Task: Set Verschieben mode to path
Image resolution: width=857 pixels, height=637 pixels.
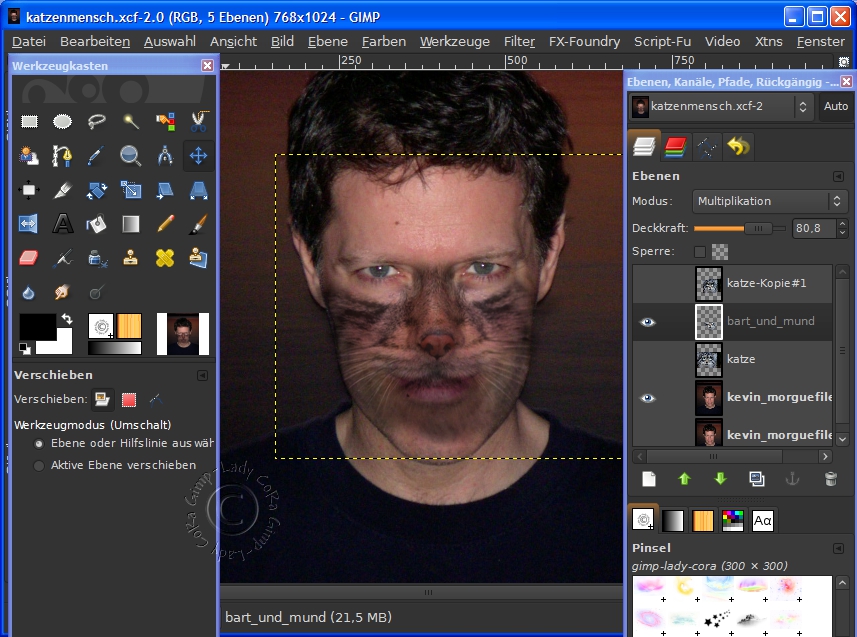Action: [x=156, y=399]
